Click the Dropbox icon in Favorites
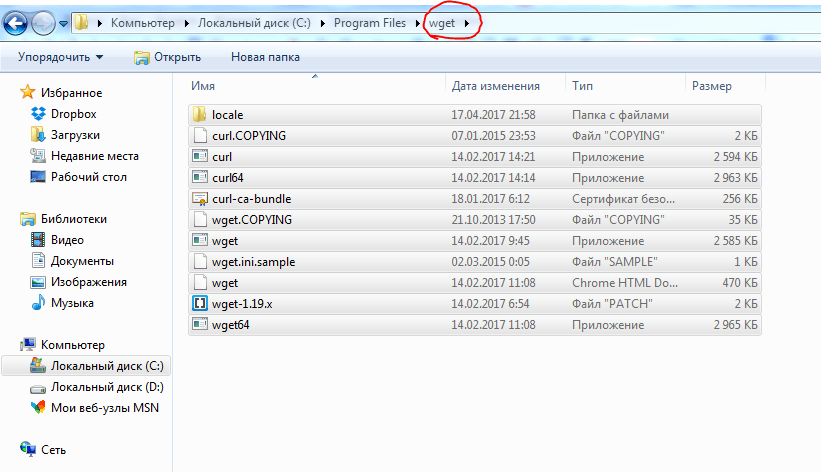The height and width of the screenshot is (472, 821). click(x=38, y=114)
